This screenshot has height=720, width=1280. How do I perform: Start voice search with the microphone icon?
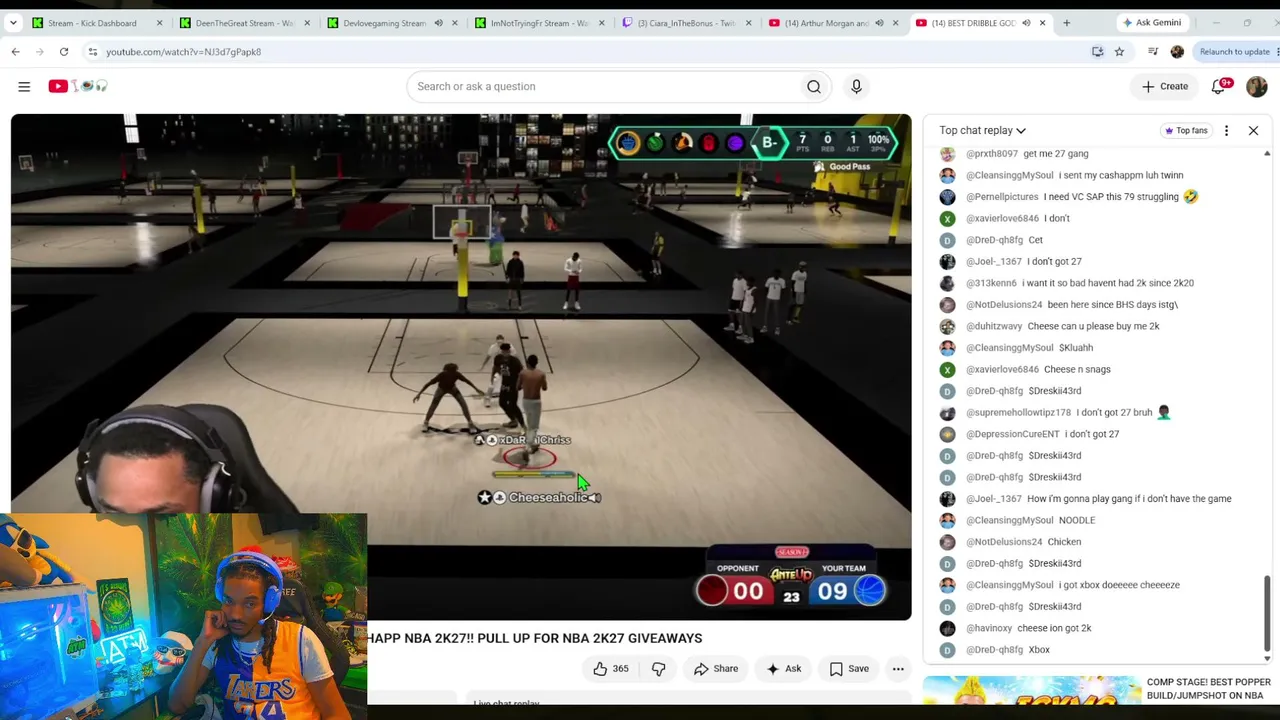[856, 86]
